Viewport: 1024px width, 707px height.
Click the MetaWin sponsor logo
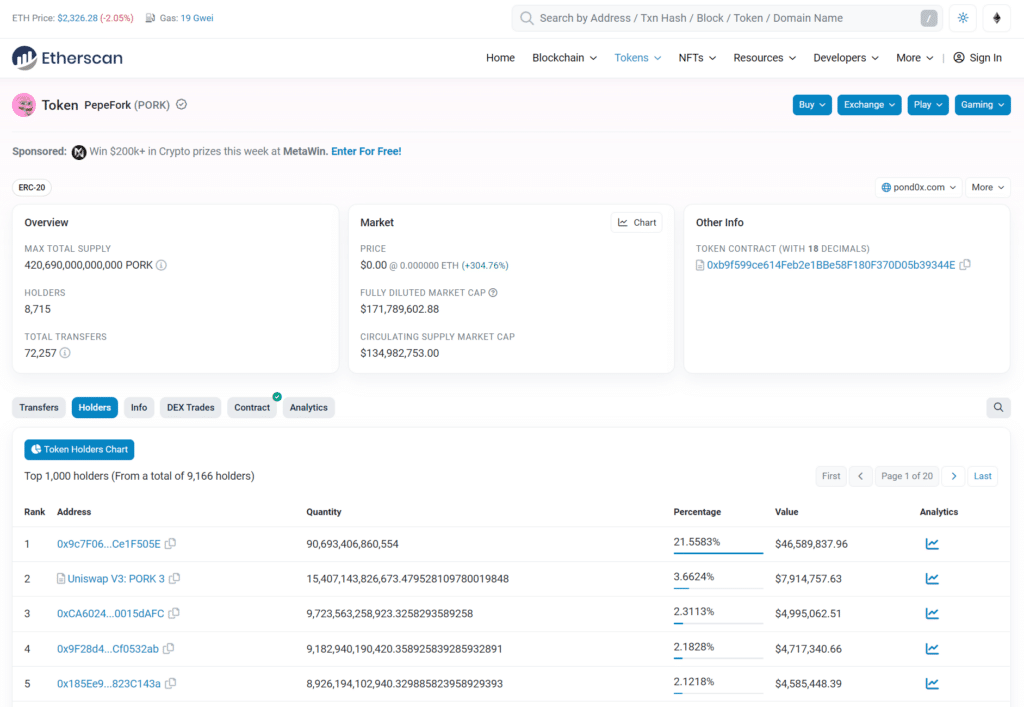pyautogui.click(x=79, y=152)
